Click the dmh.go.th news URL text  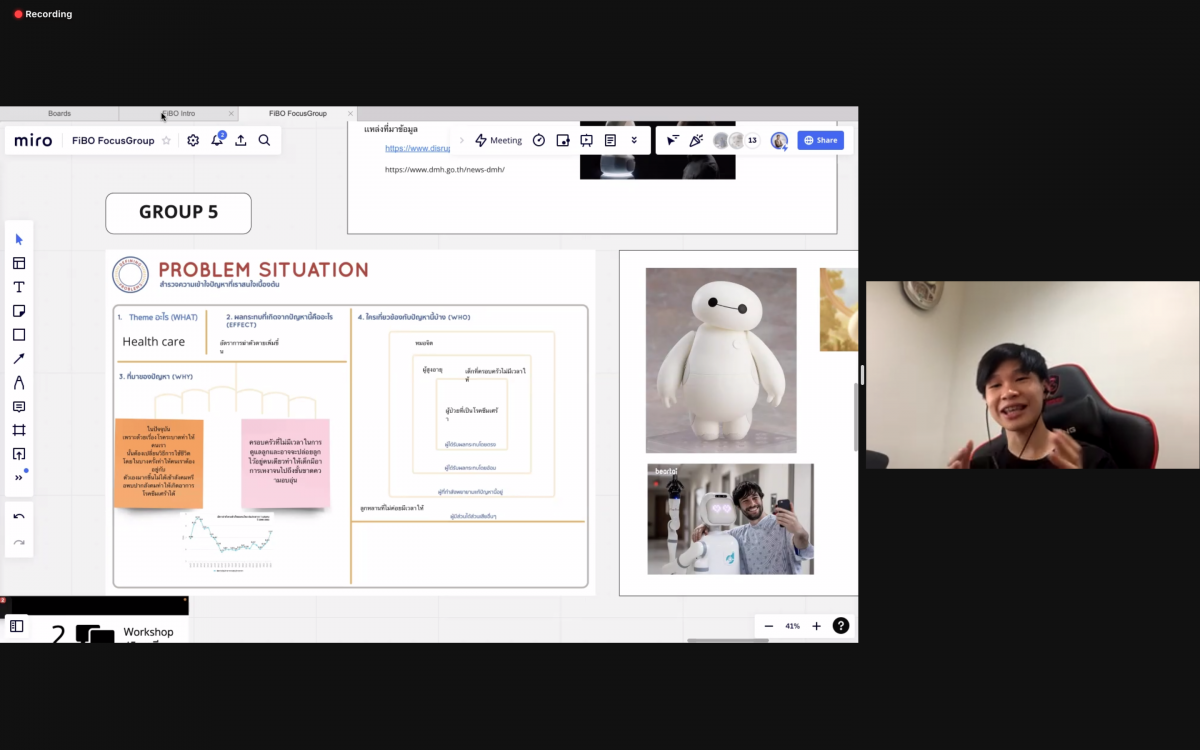click(445, 170)
